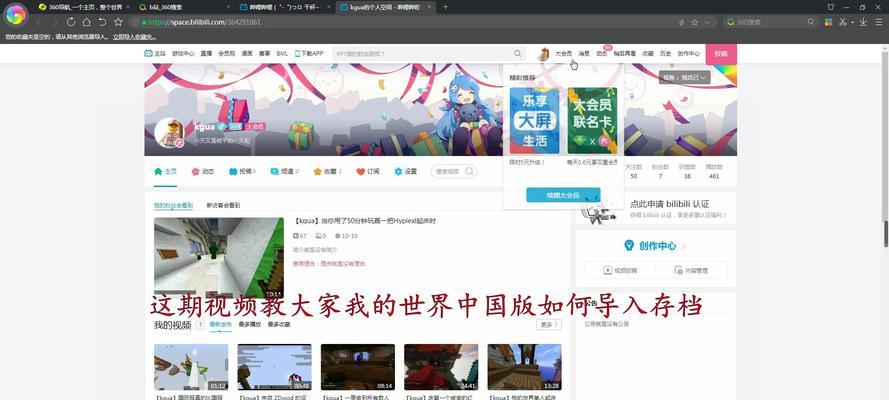Viewport: 889px width, 400px height.
Task: Open 历史 in top nav
Action: tap(666, 53)
